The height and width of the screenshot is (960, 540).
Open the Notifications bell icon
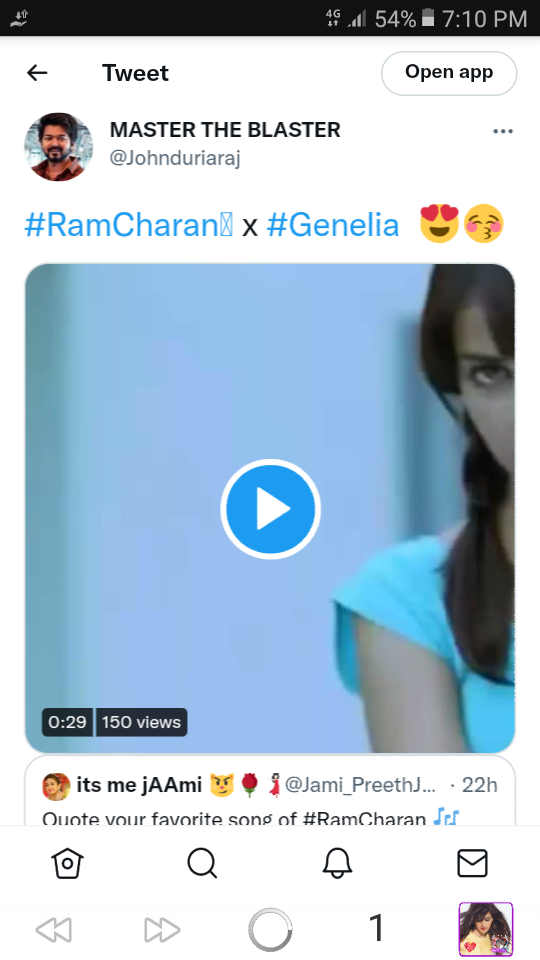coord(337,864)
